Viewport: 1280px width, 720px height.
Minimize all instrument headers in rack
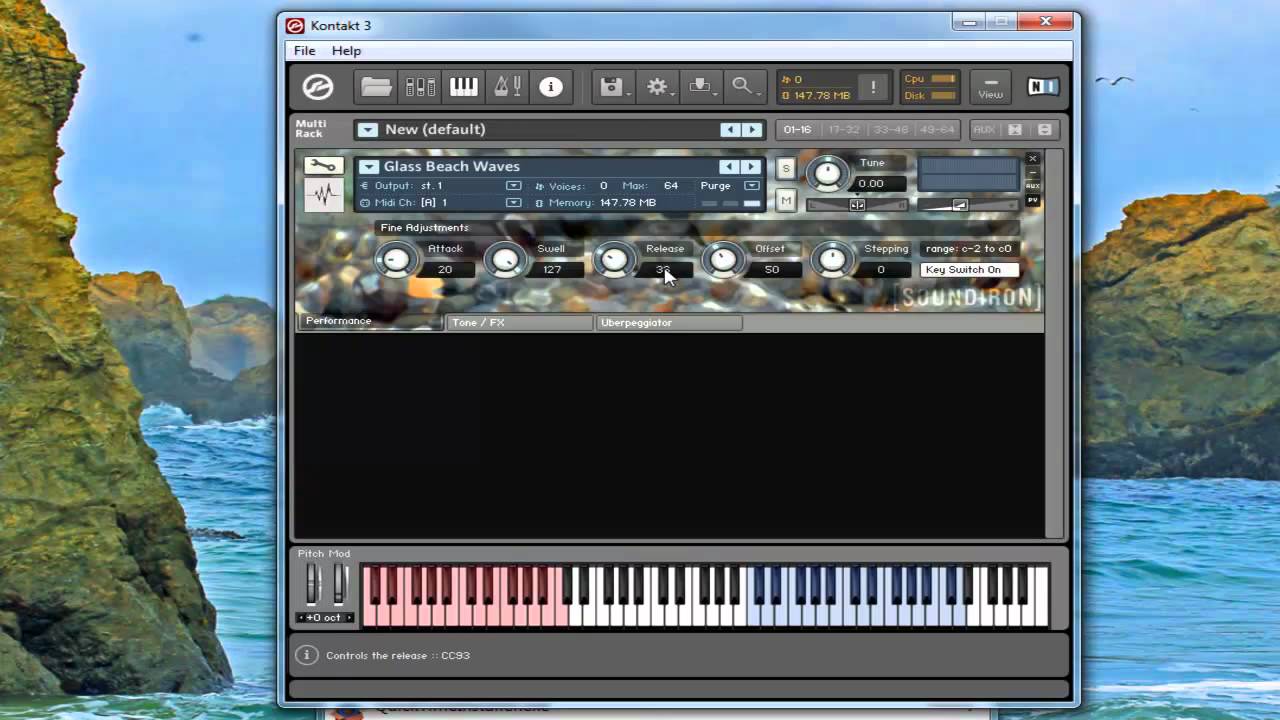[x=1015, y=129]
